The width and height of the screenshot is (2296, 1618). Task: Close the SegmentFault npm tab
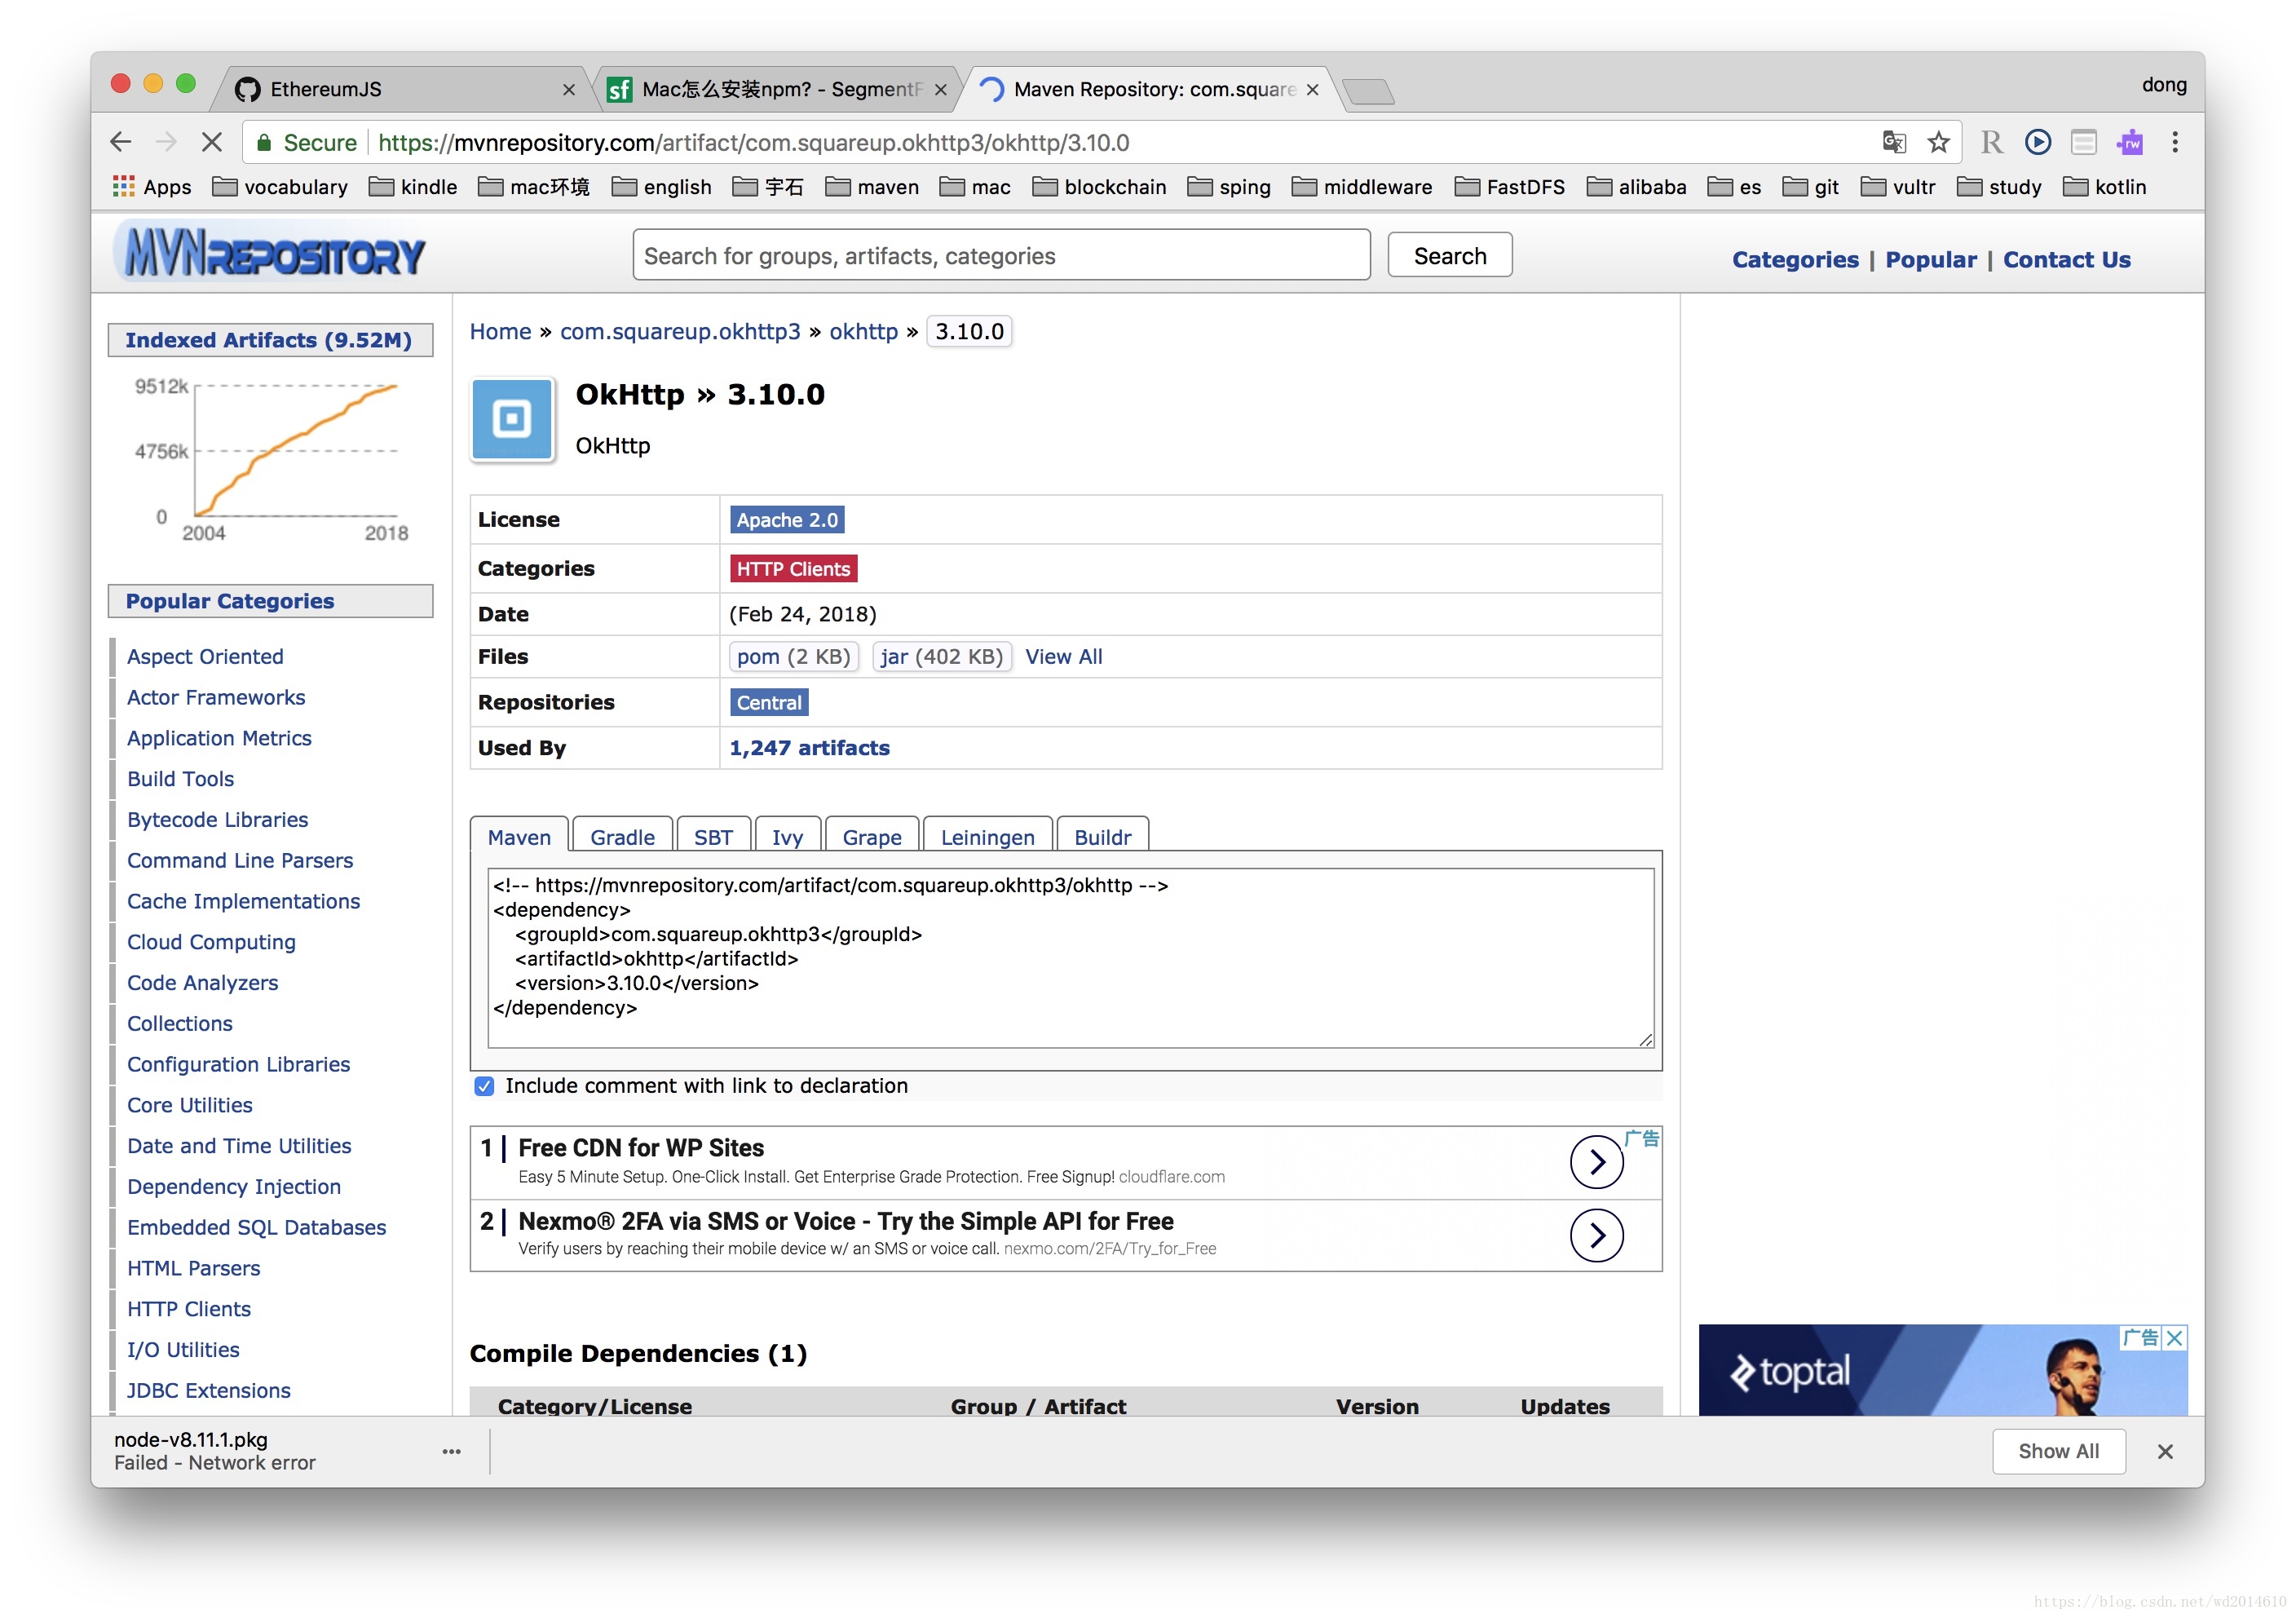[x=940, y=90]
